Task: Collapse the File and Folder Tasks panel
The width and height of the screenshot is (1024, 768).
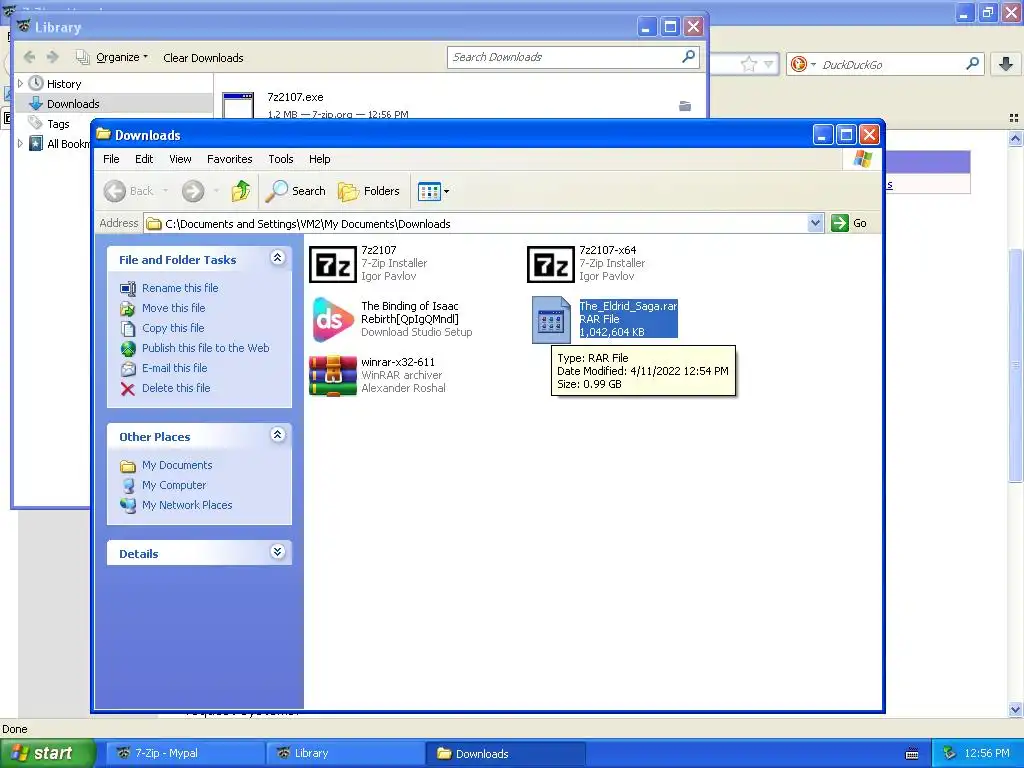Action: coord(277,257)
